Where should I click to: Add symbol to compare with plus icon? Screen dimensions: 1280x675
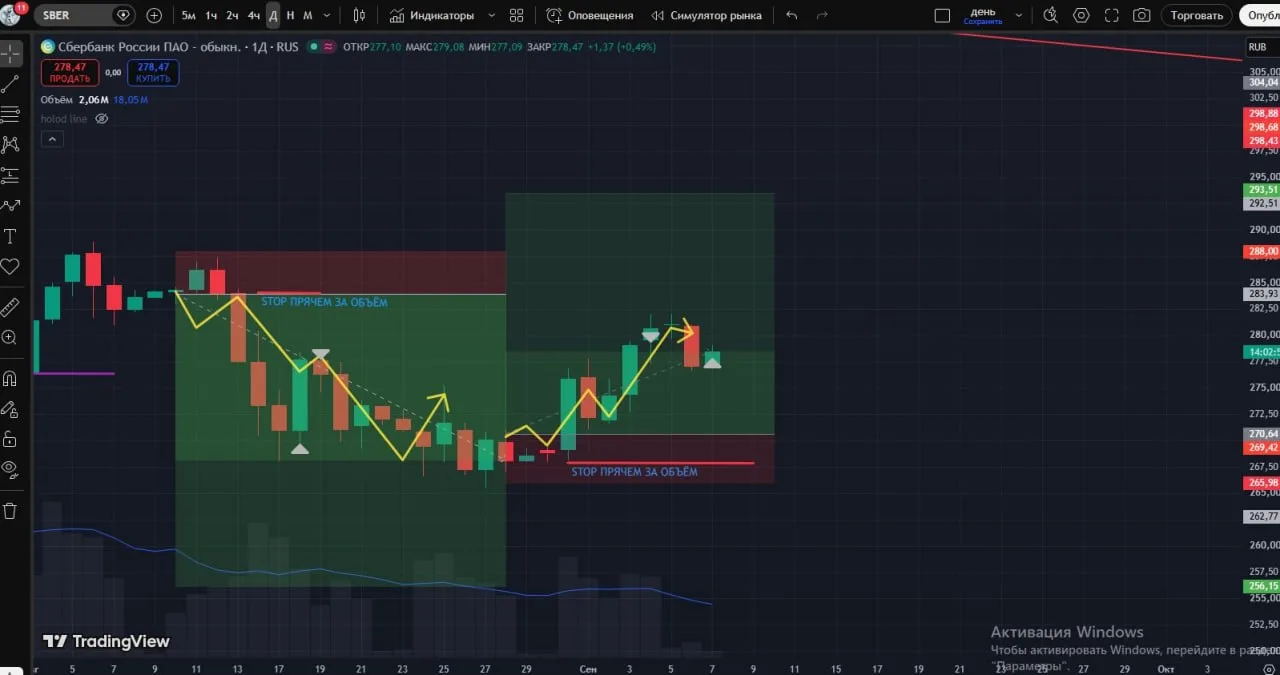click(x=153, y=15)
